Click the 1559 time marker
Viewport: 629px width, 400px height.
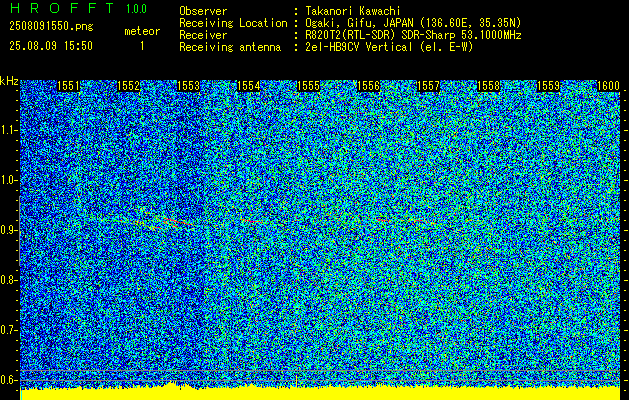click(548, 86)
